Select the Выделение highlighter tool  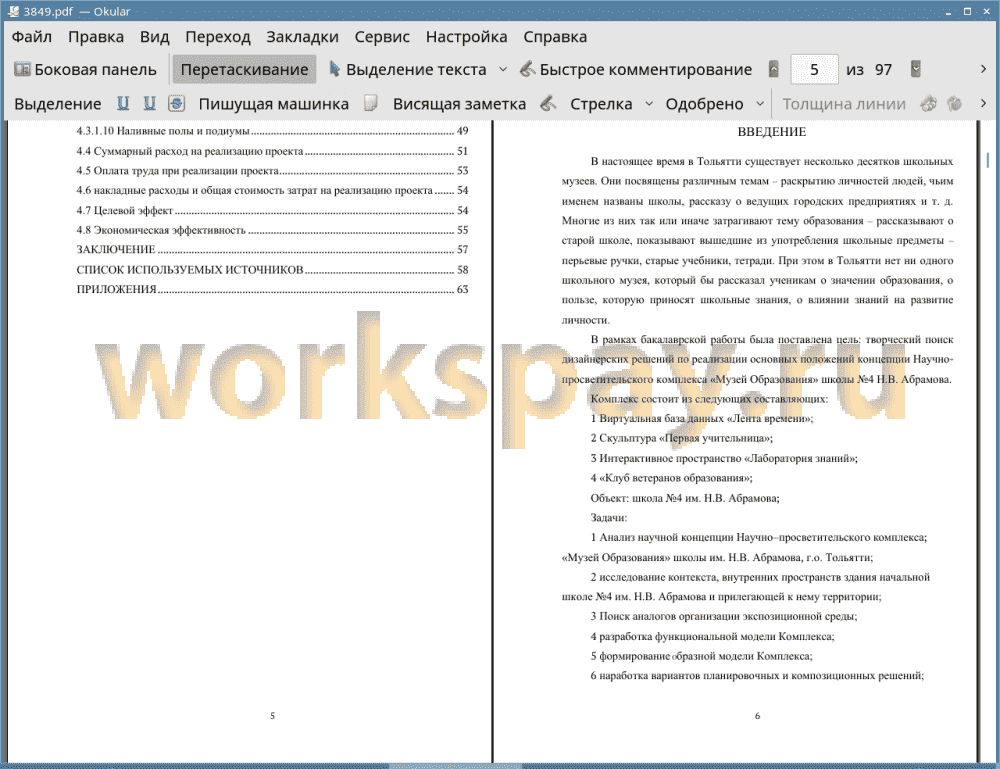[57, 104]
